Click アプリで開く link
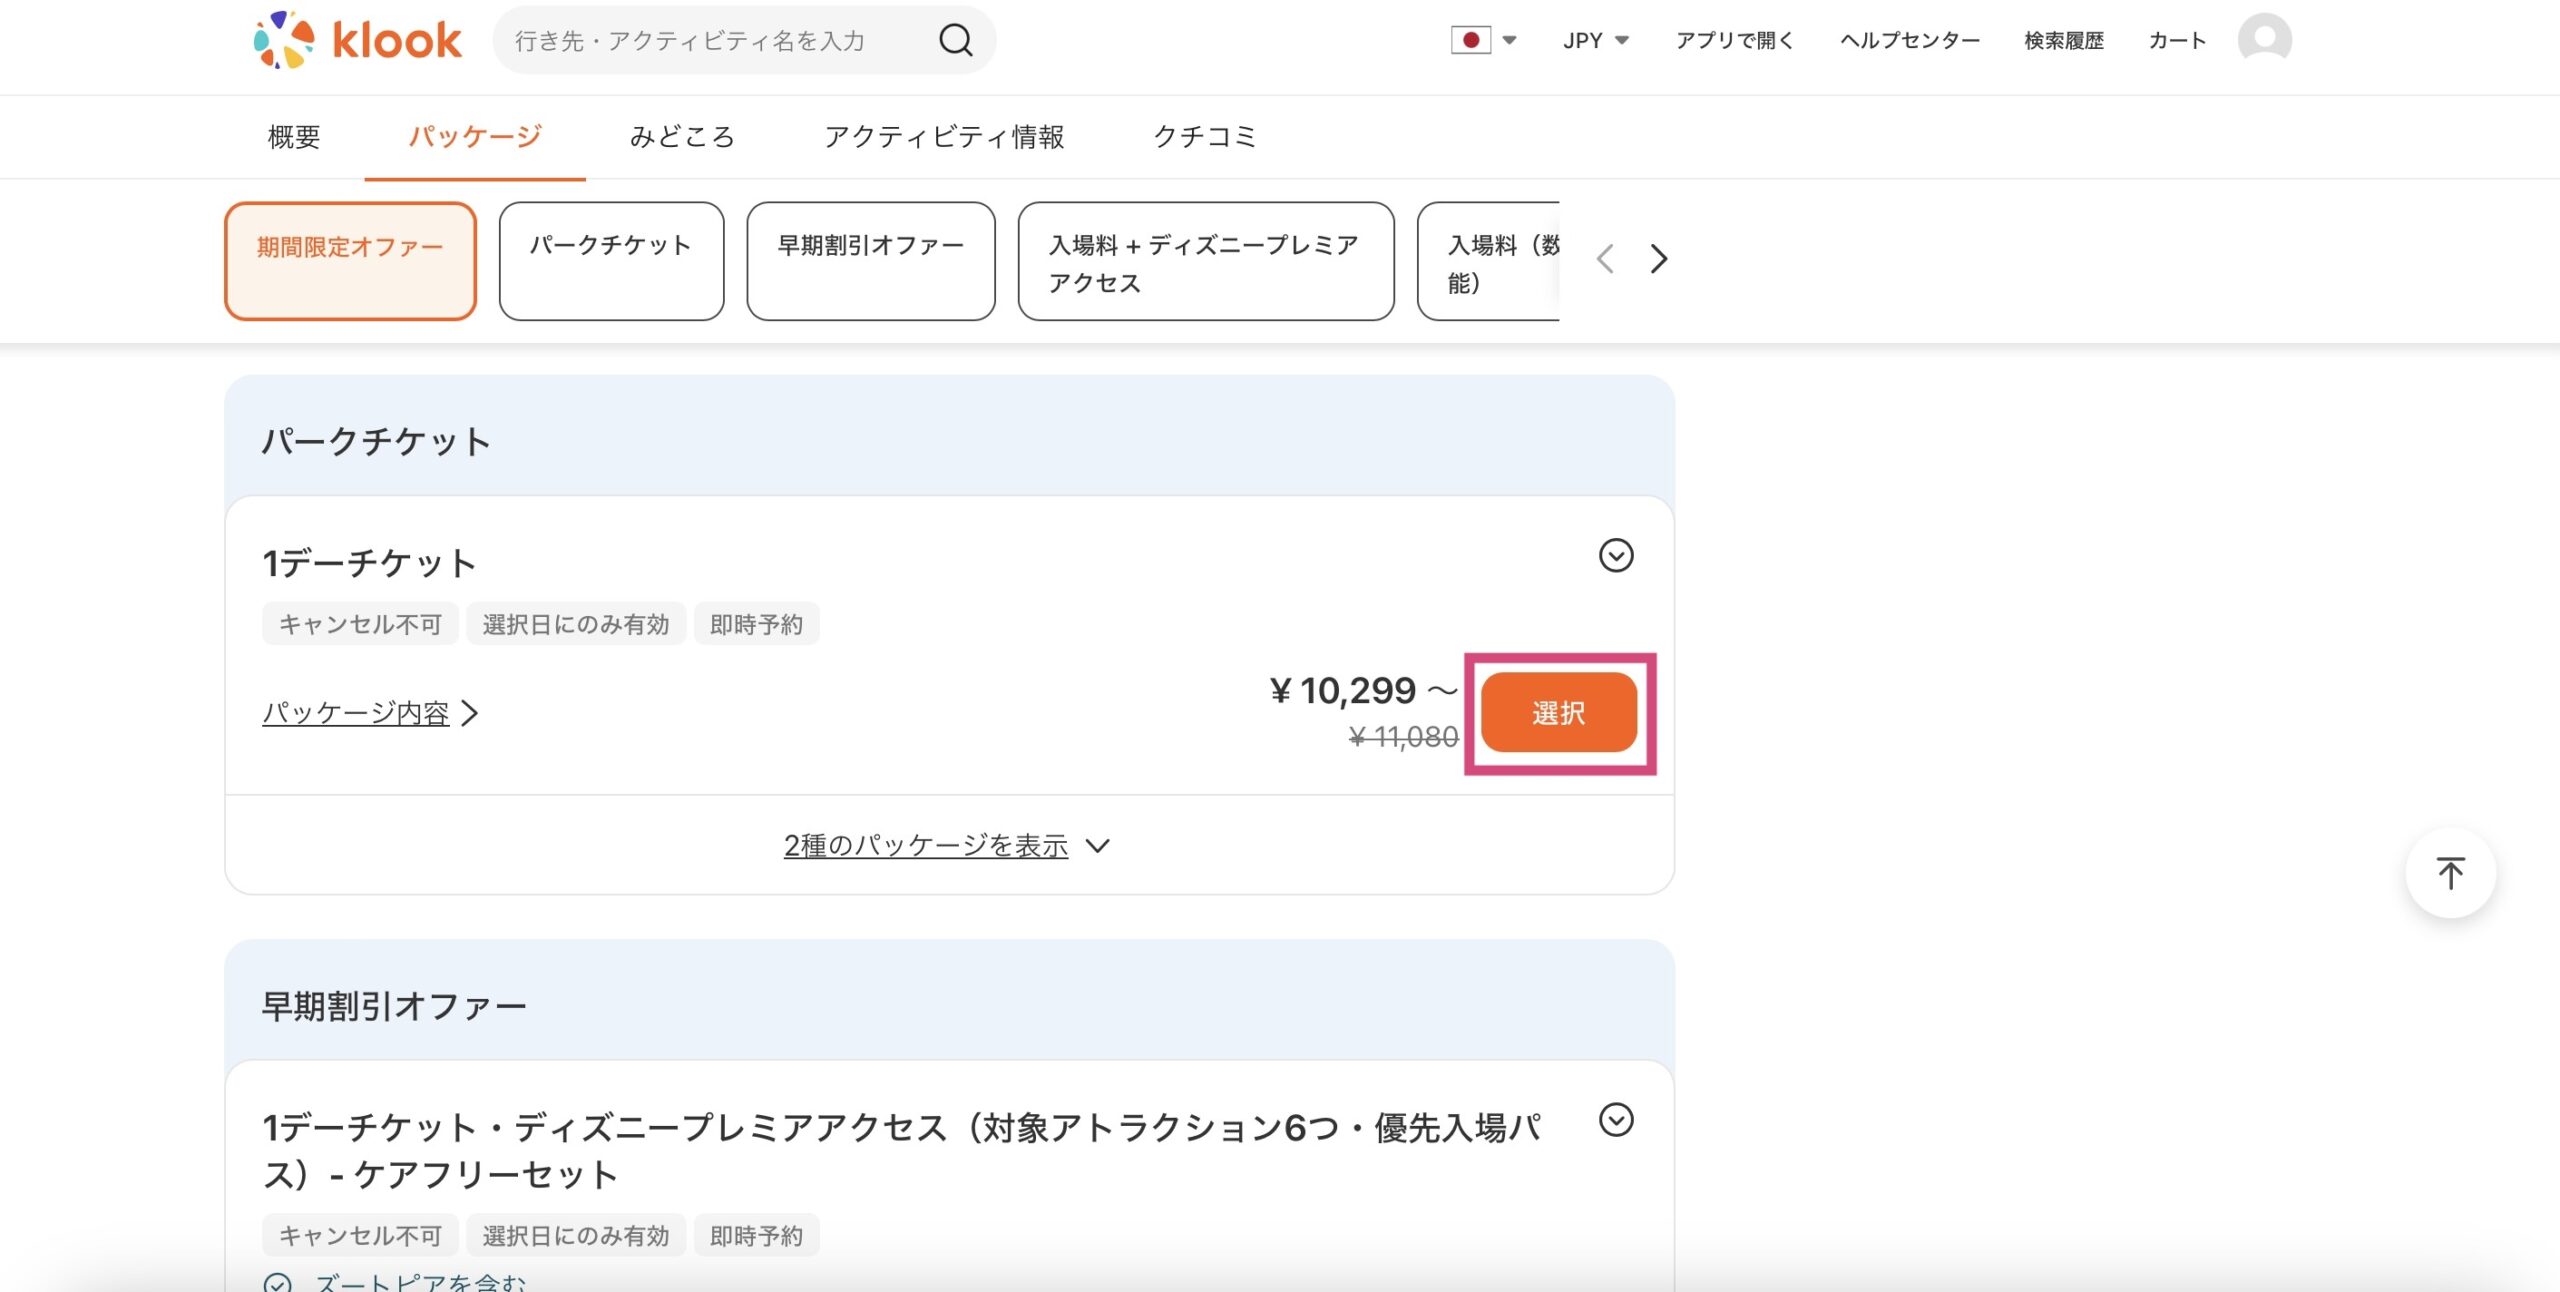The image size is (2560, 1292). coord(1735,40)
